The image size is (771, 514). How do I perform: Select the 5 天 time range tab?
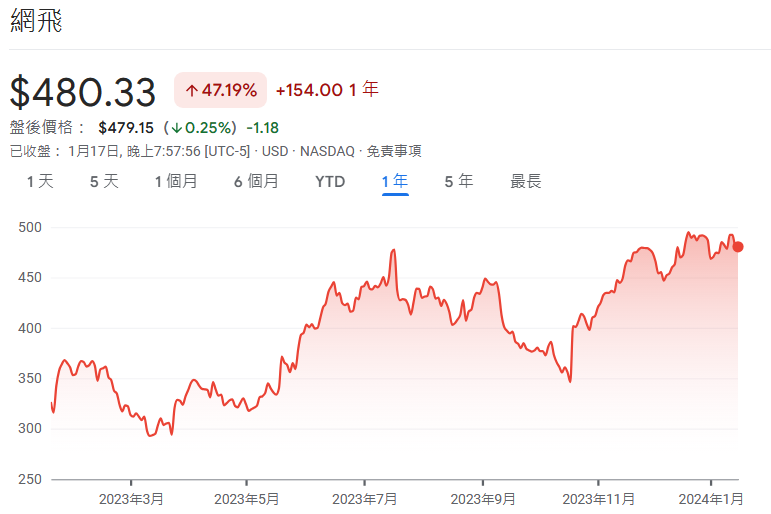tap(104, 181)
